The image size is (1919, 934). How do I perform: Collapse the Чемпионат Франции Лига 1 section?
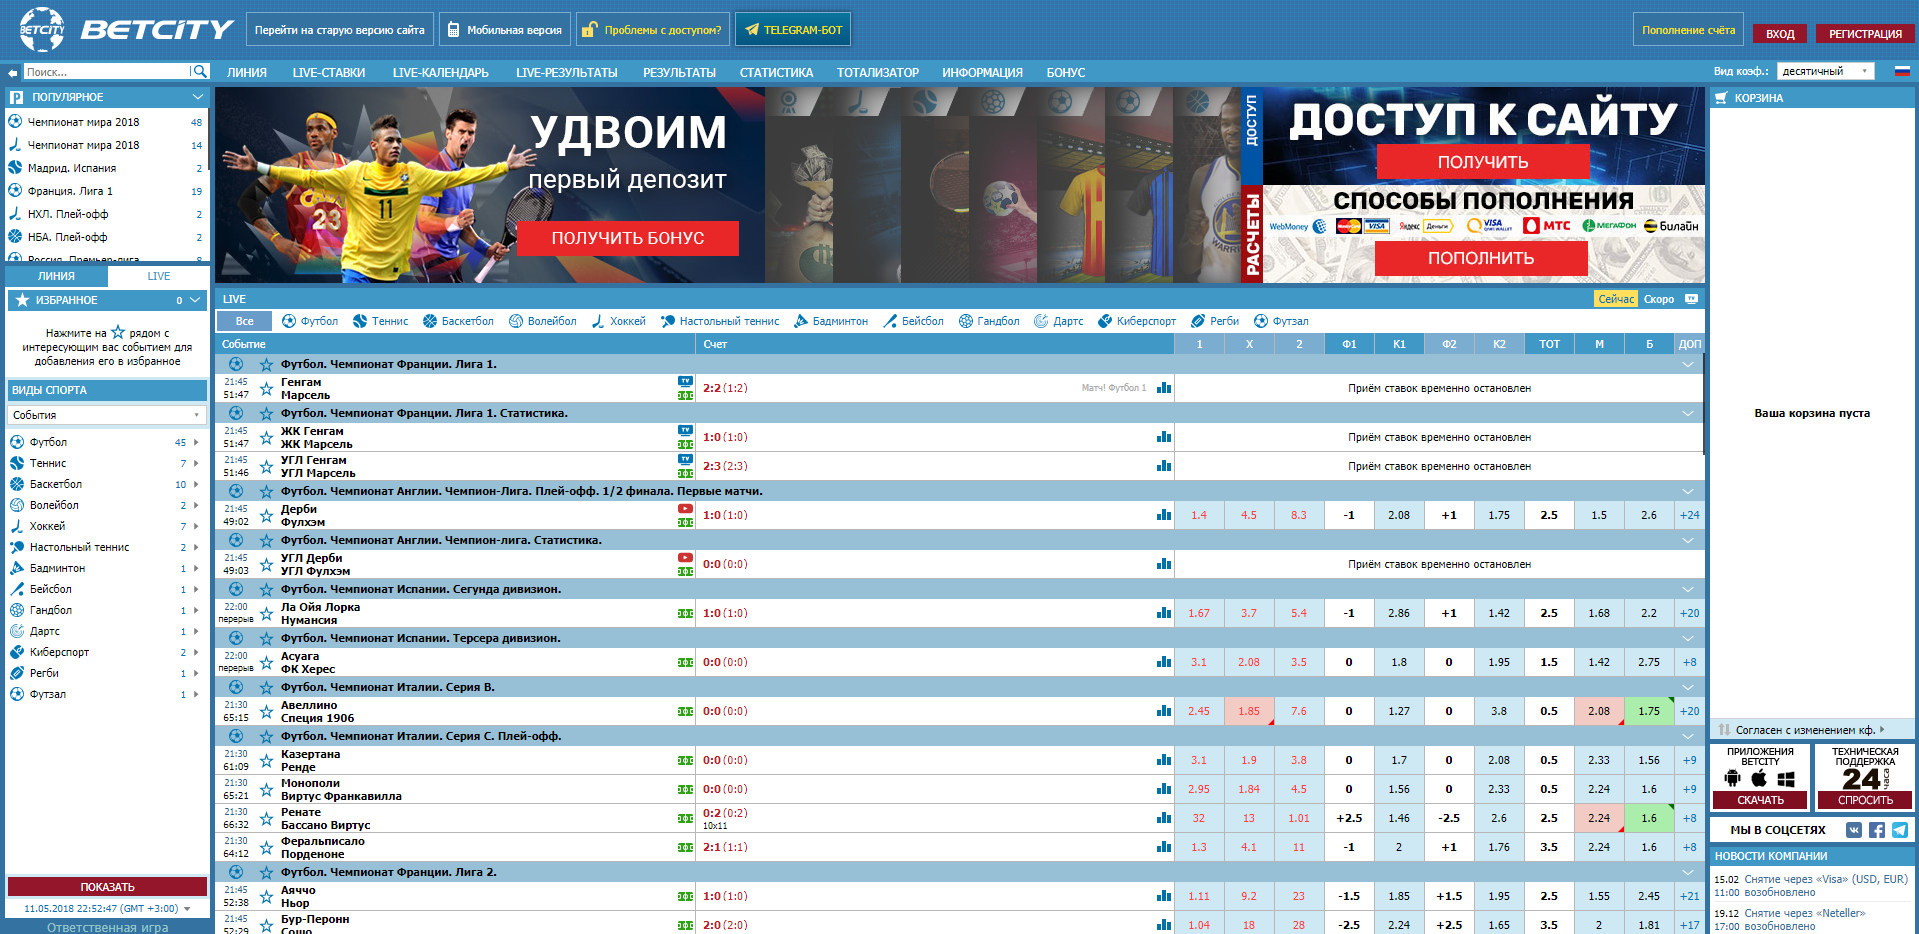[x=1688, y=364]
